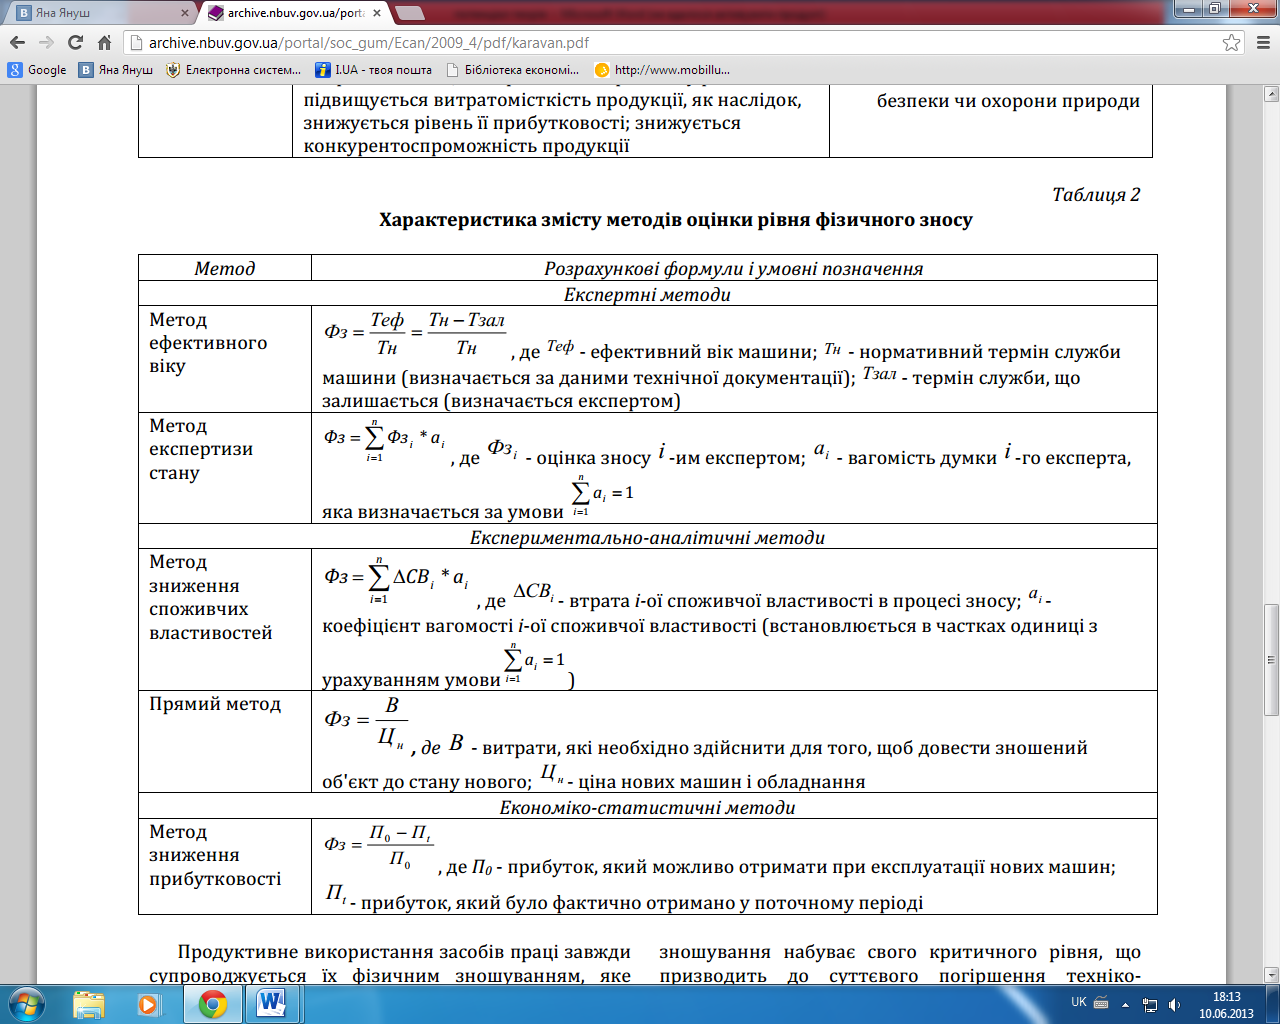The height and width of the screenshot is (1024, 1280).
Task: Click the text 'конкурентоспроможність продукції'
Action: 466,146
